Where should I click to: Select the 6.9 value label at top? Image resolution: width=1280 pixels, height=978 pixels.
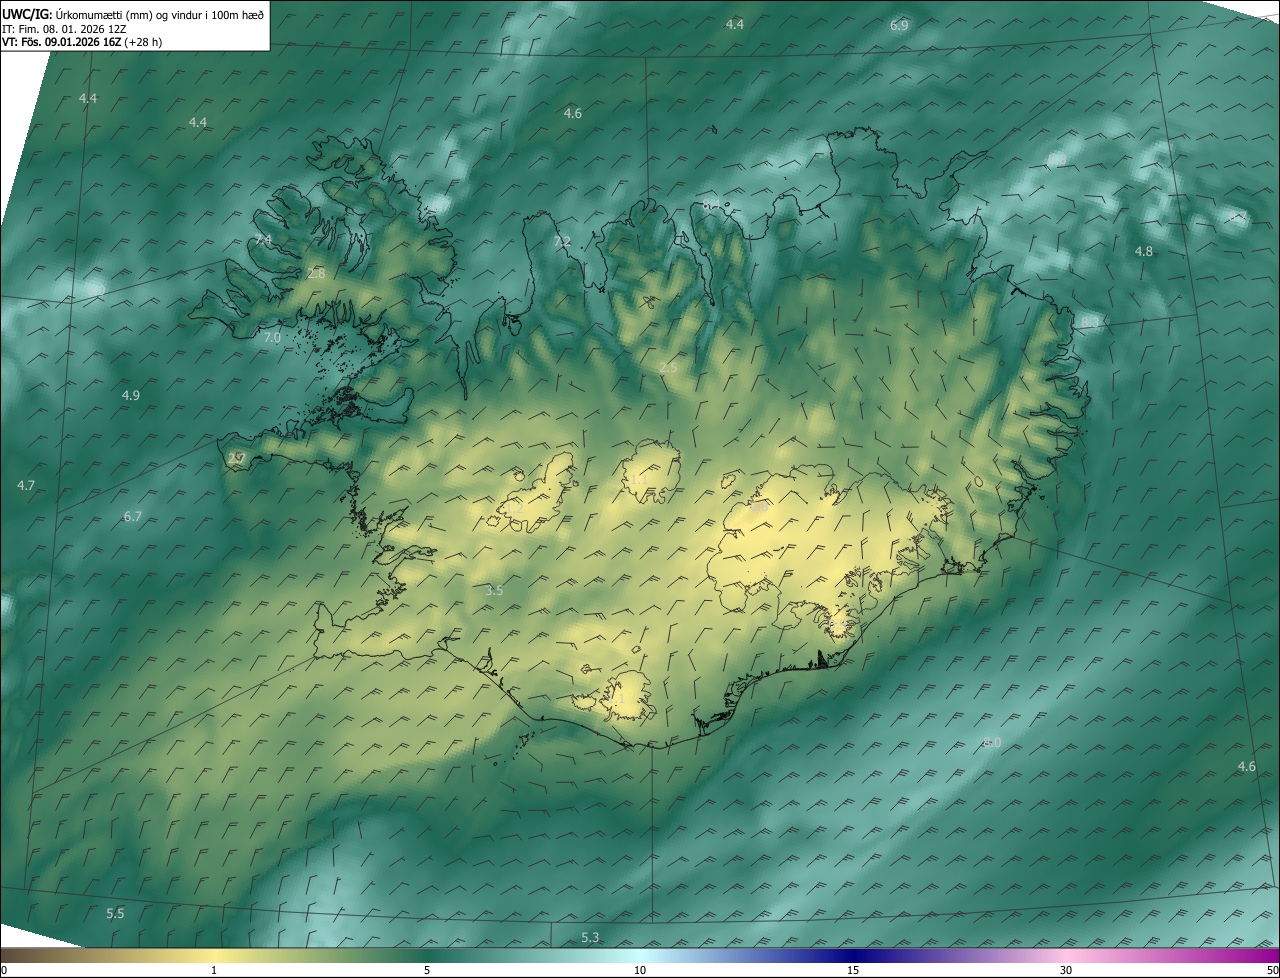pyautogui.click(x=899, y=25)
